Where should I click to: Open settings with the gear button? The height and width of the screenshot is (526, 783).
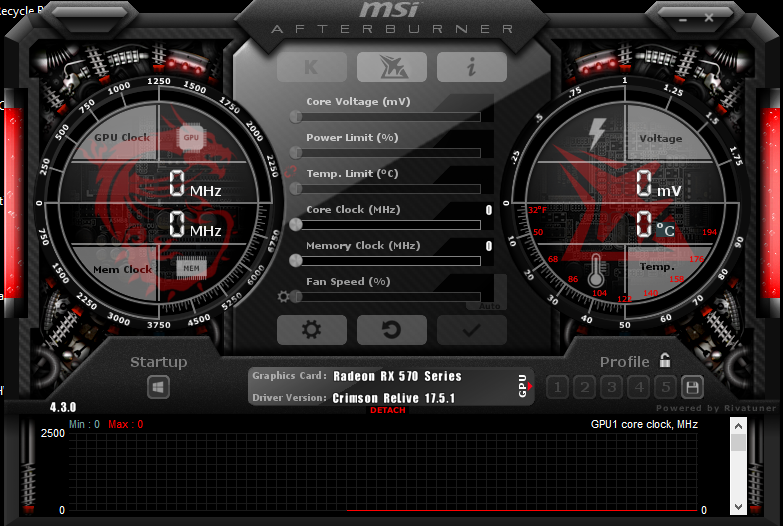coord(312,330)
